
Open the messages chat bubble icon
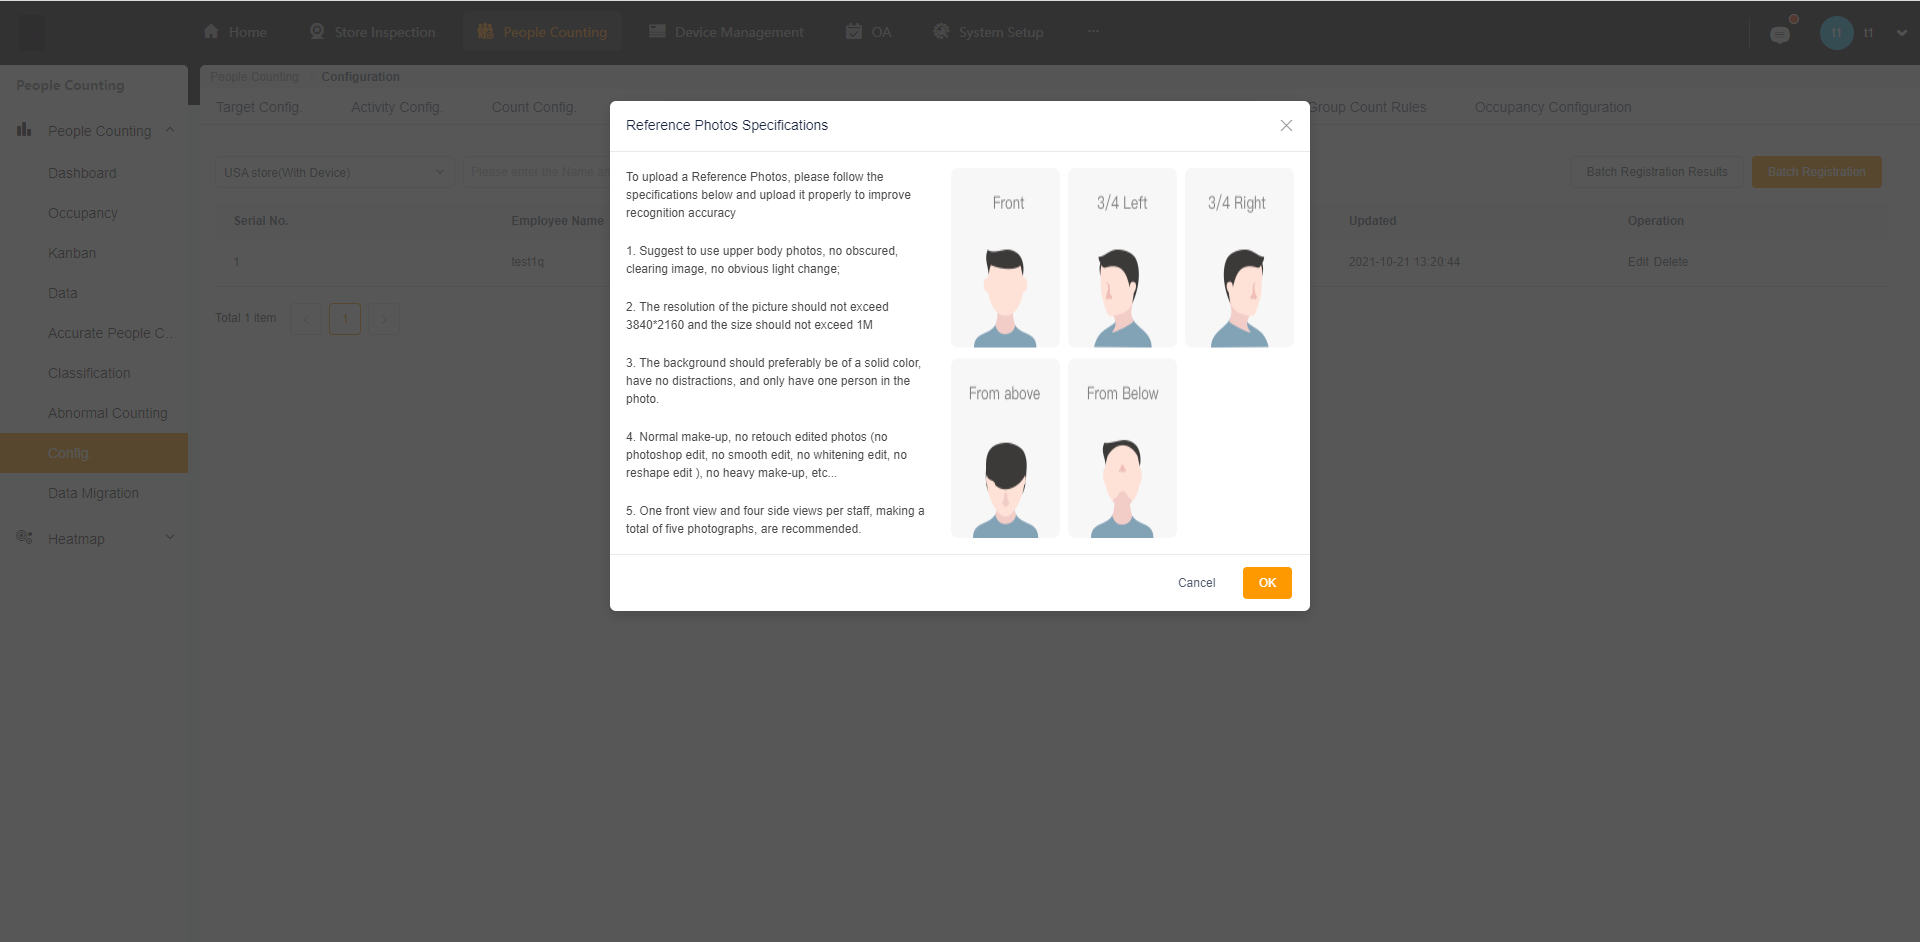point(1780,33)
